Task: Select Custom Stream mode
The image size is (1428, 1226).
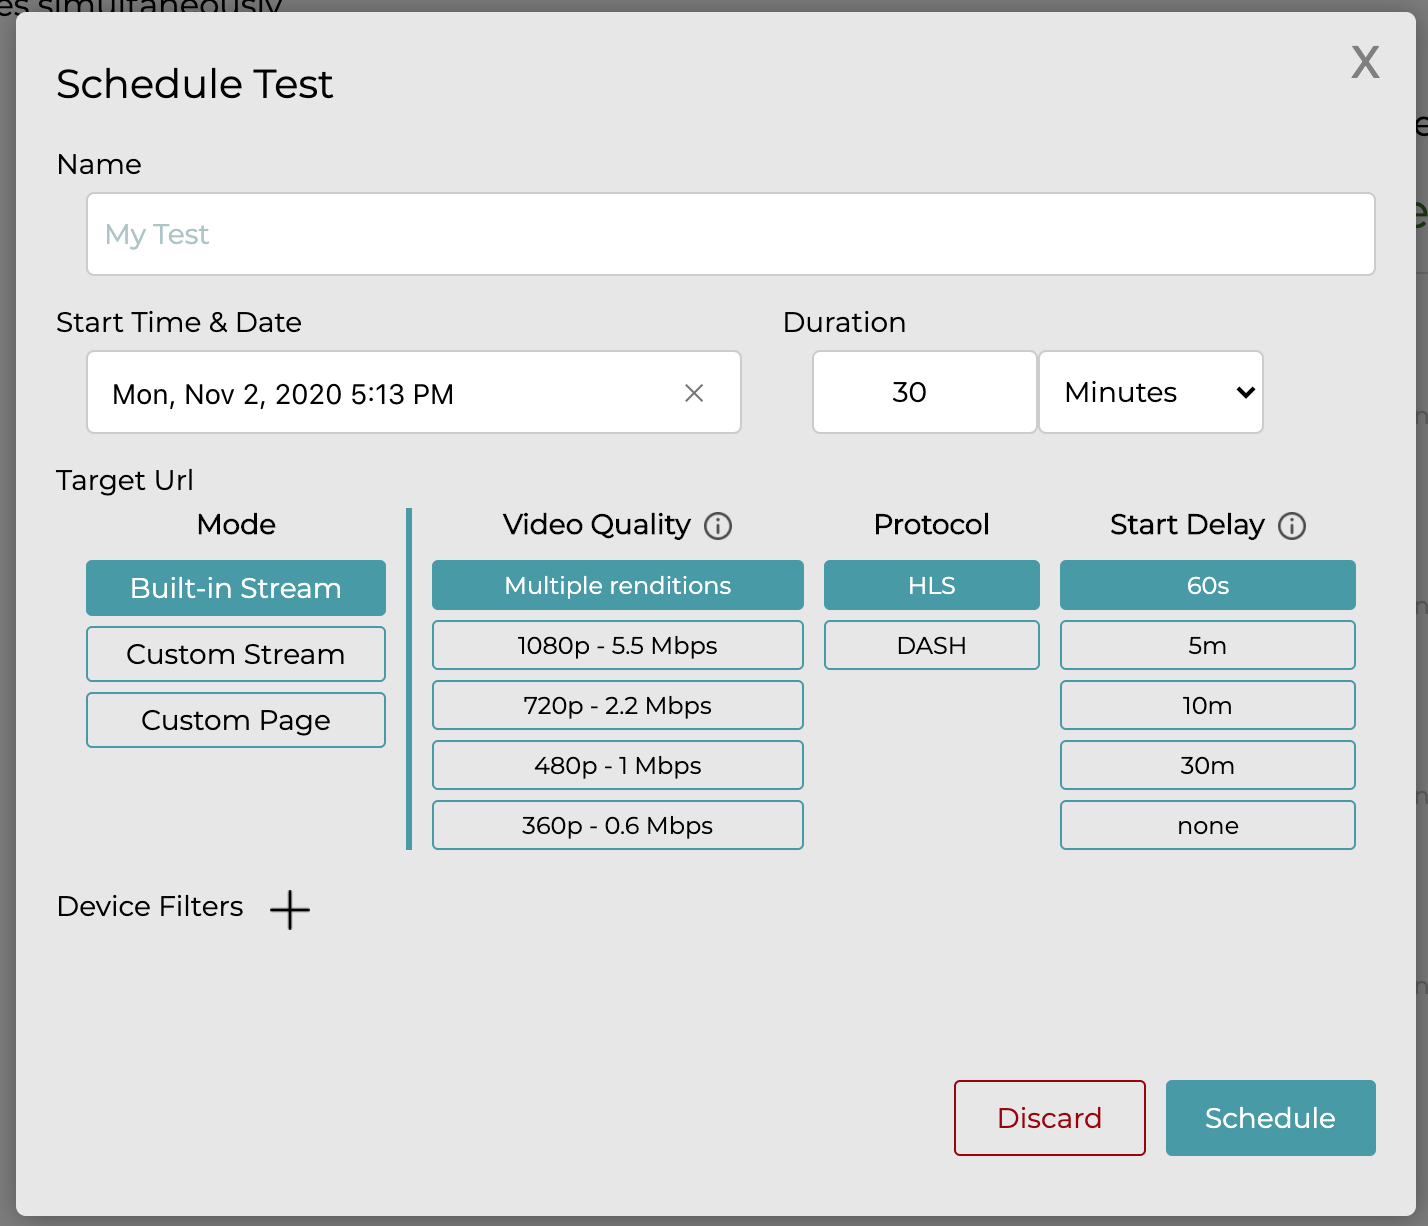Action: point(236,654)
